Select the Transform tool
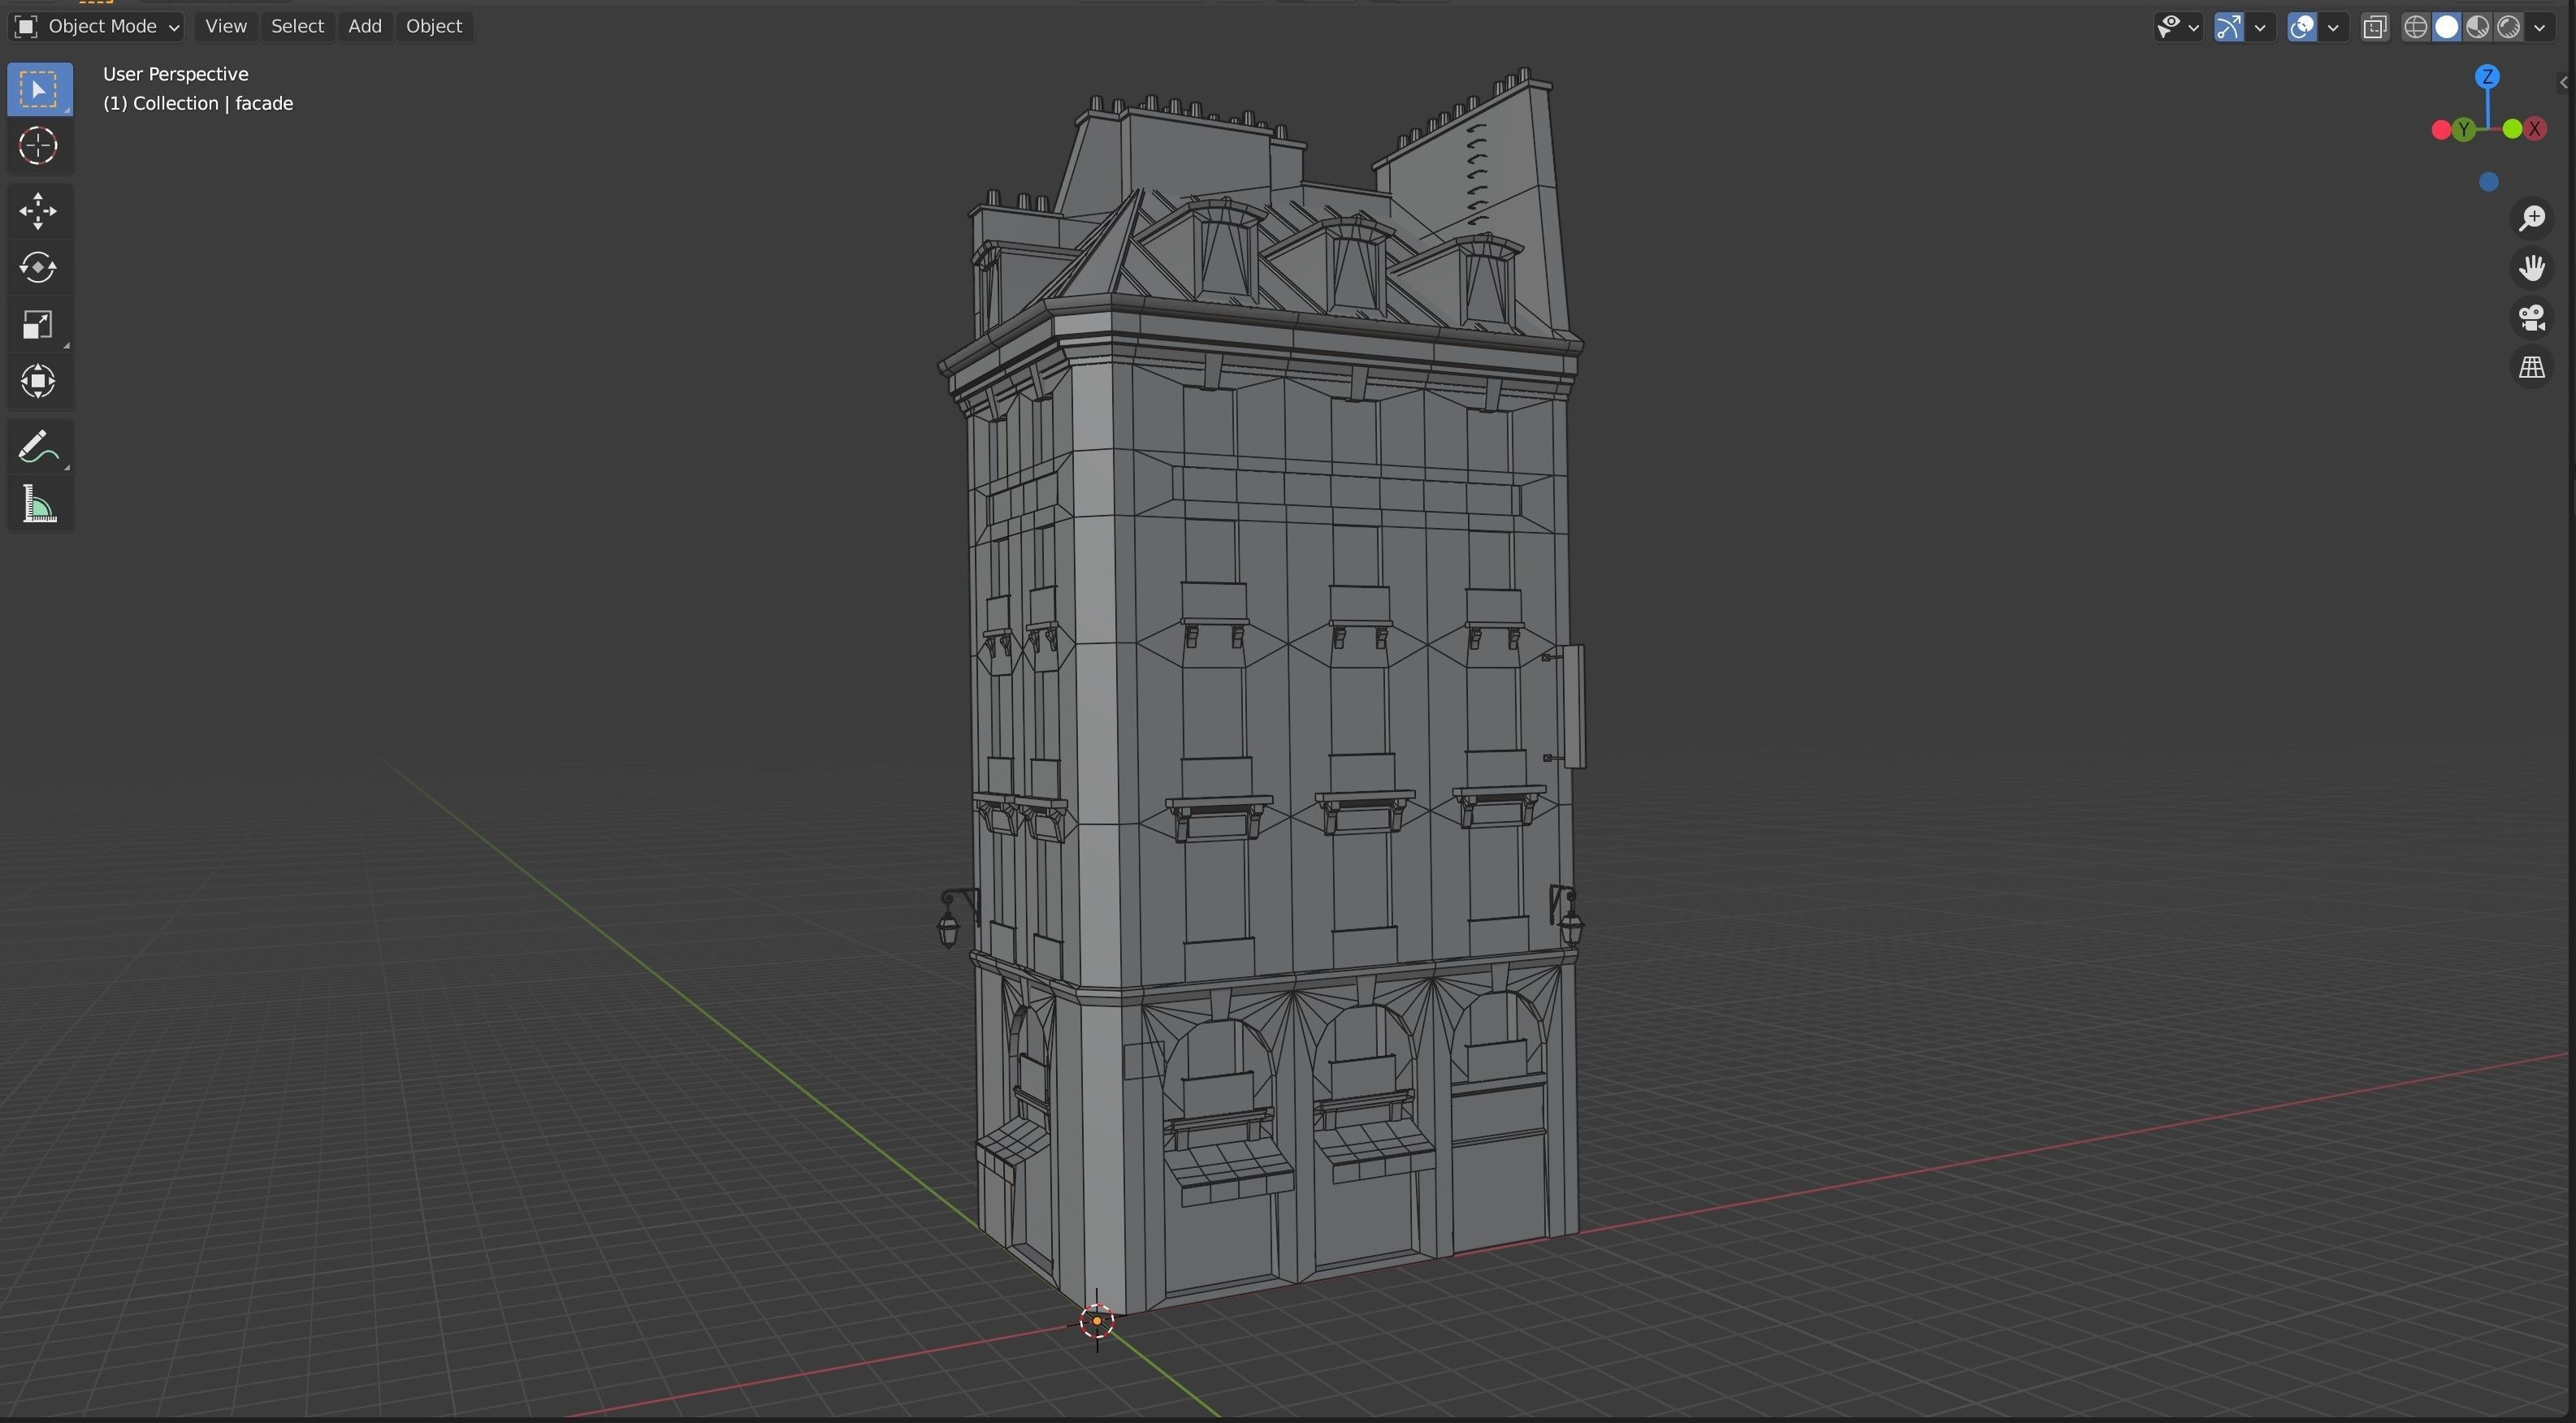Viewport: 2576px width, 1423px height. coord(38,381)
